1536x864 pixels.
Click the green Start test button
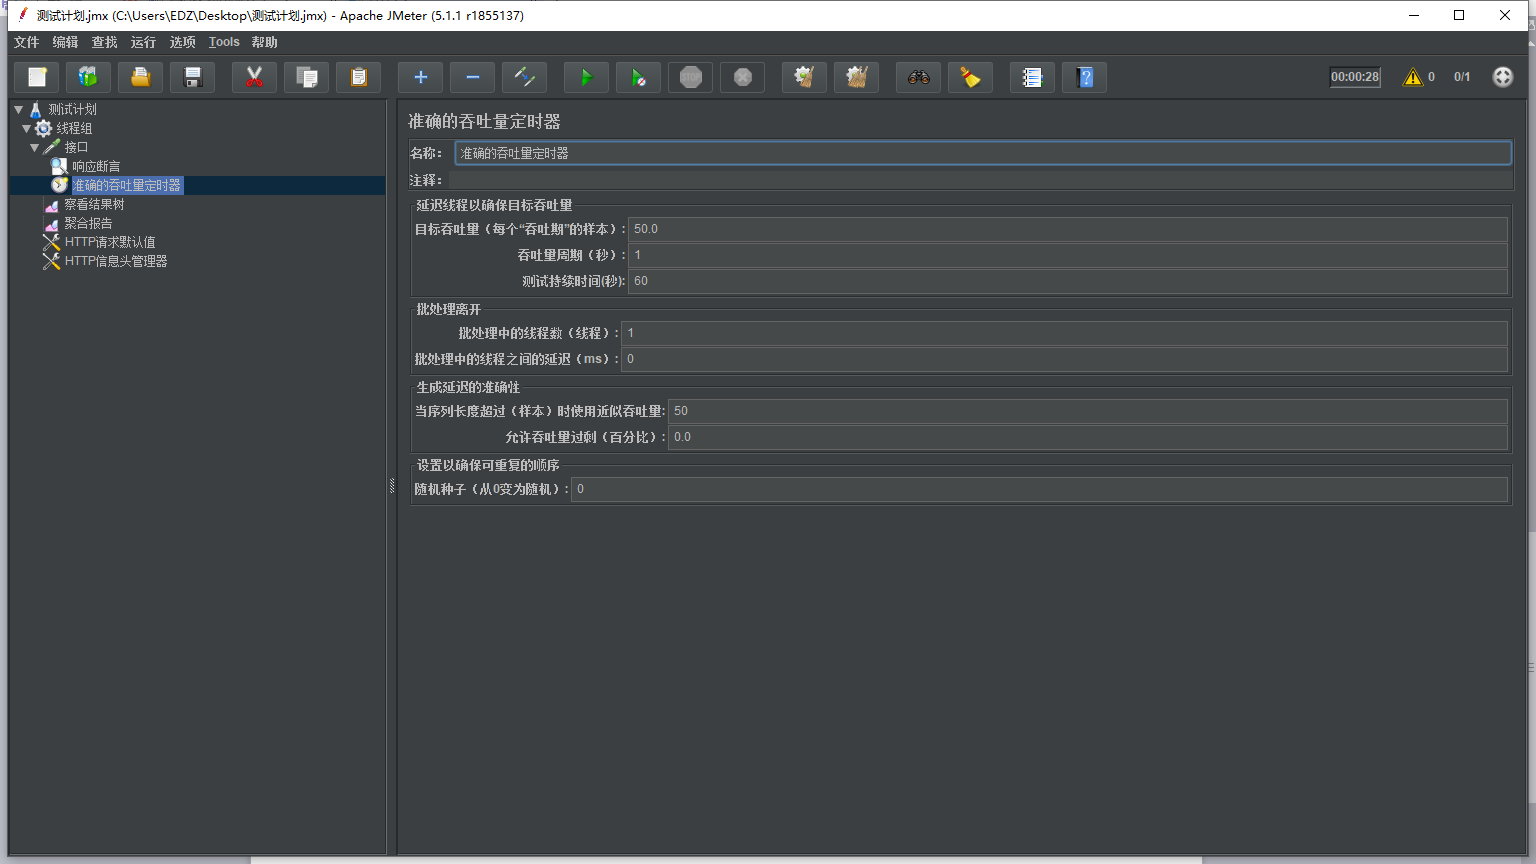tap(586, 77)
